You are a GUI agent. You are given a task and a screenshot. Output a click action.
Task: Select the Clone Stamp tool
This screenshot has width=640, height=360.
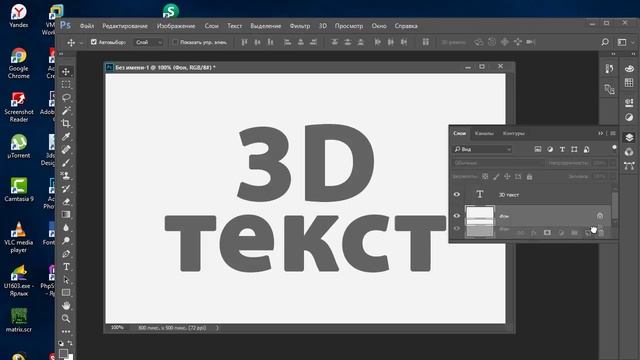(66, 176)
